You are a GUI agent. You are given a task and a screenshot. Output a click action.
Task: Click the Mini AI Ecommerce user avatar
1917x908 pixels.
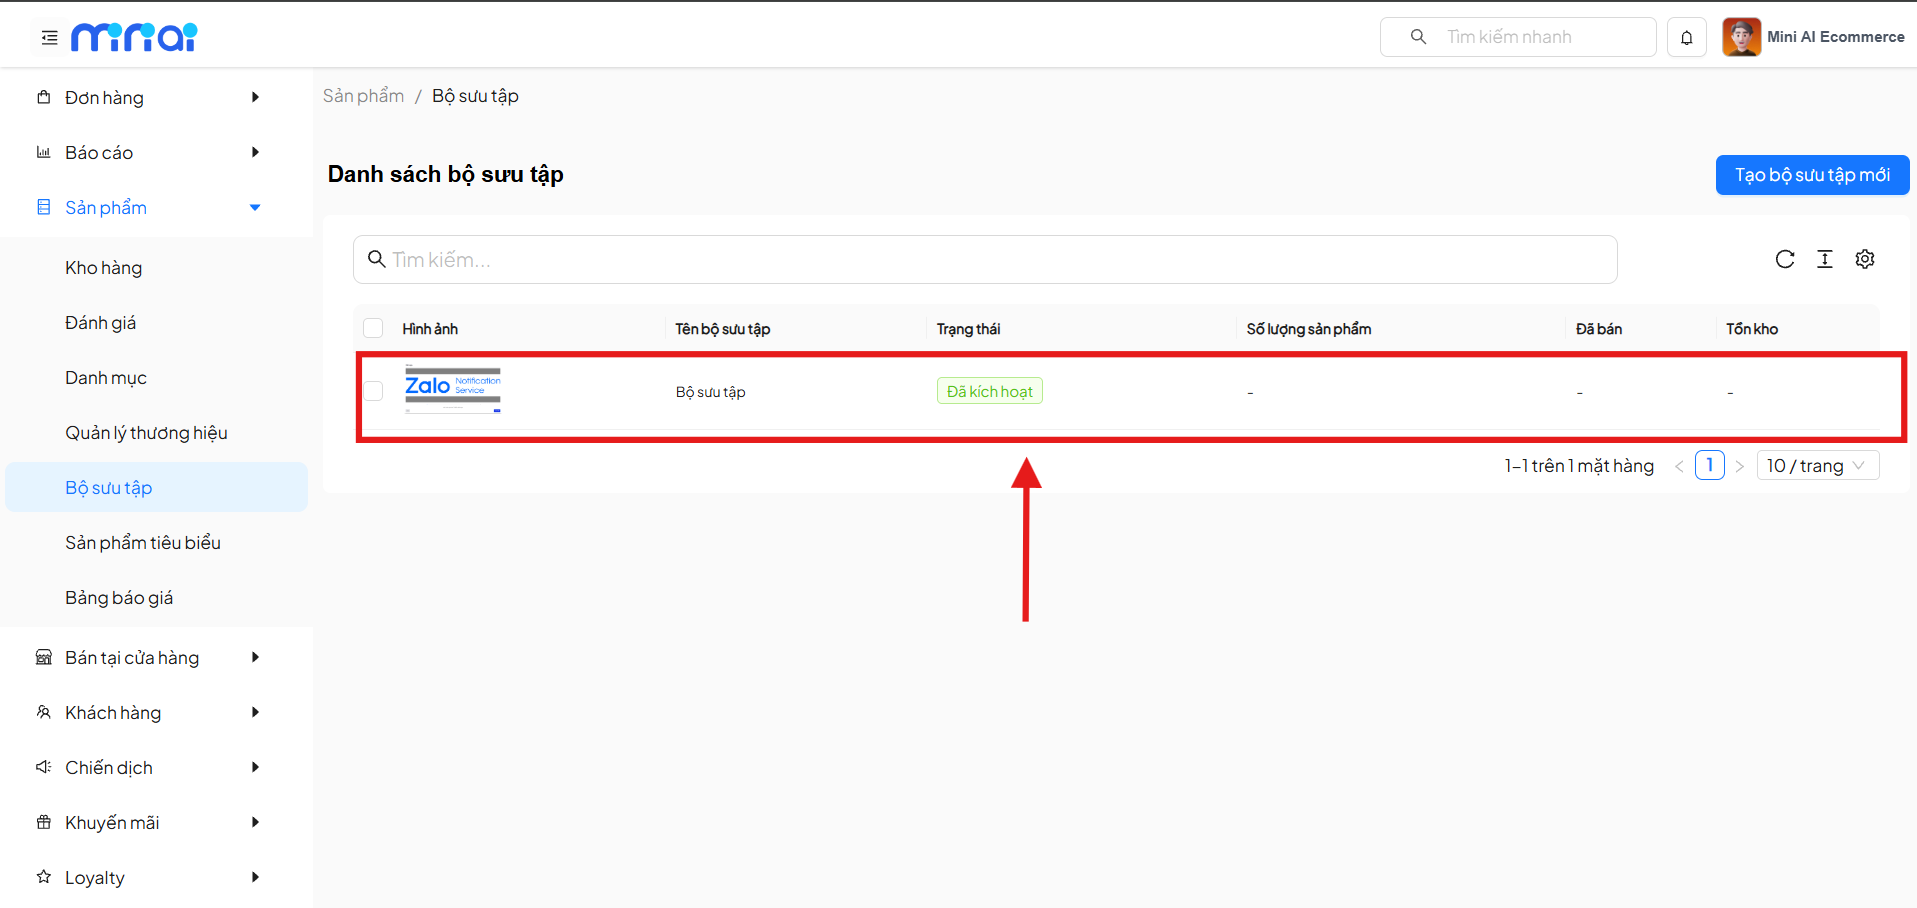pos(1741,37)
